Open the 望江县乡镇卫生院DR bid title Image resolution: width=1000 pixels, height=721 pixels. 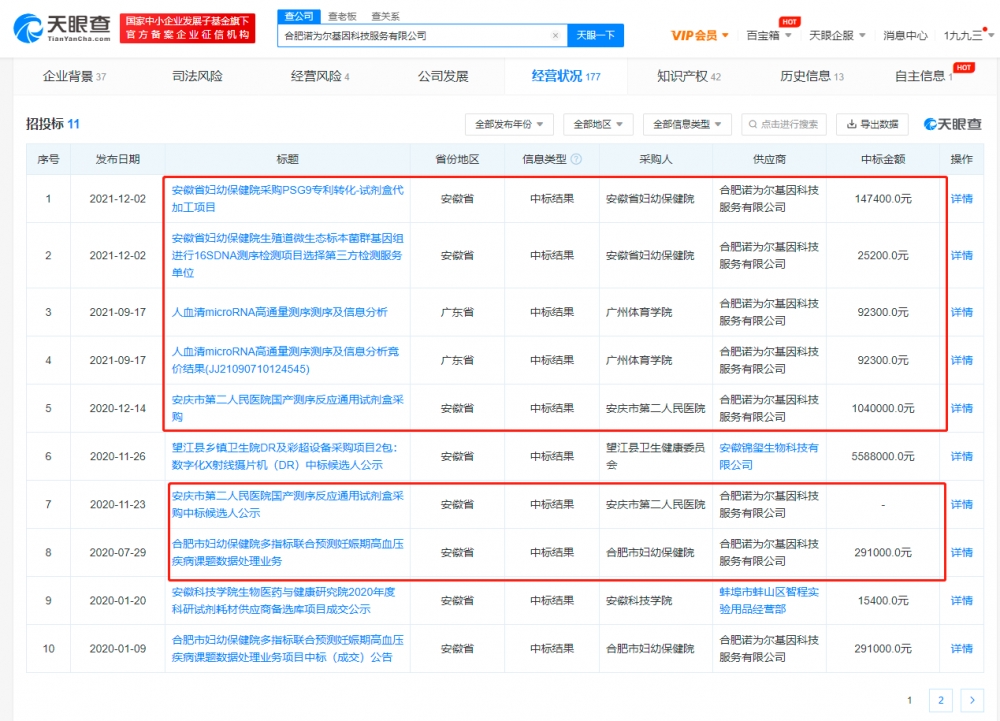coord(284,456)
